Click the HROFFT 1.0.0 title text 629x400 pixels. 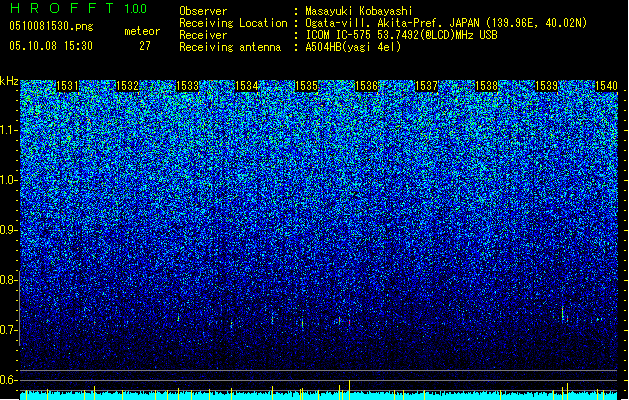(79, 8)
